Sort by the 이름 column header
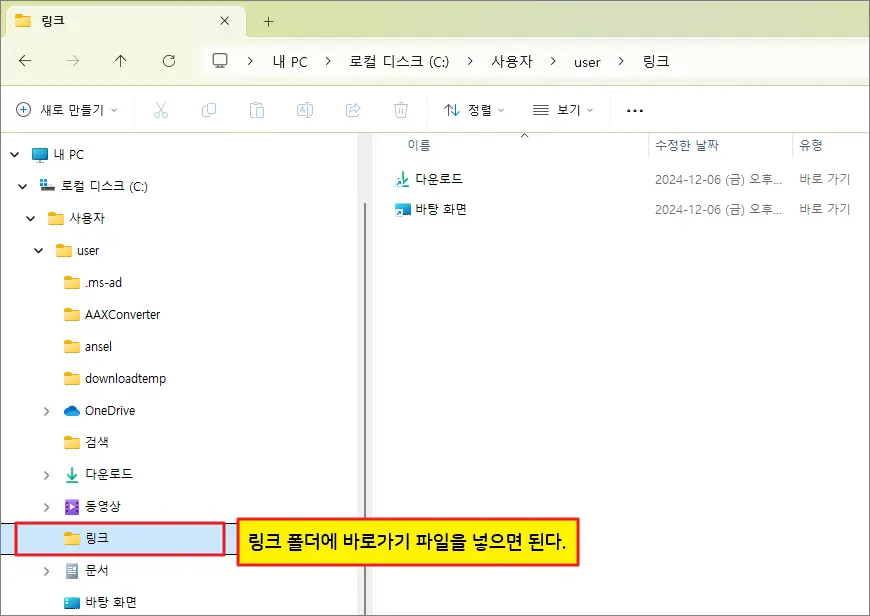This screenshot has width=870, height=616. click(x=419, y=145)
